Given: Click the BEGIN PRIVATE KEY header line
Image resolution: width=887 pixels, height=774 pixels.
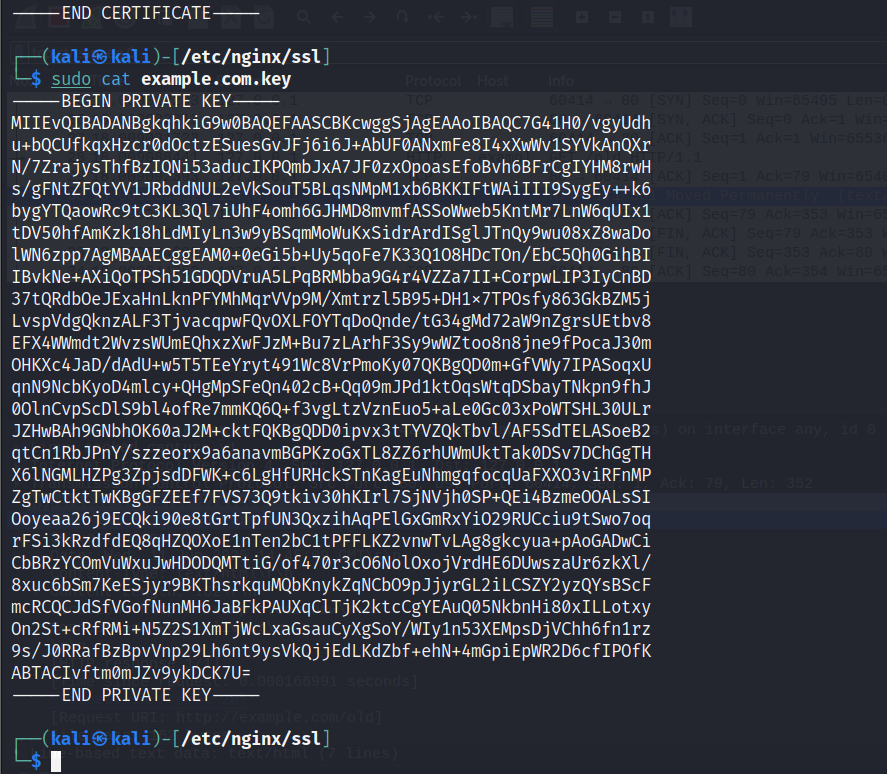Looking at the screenshot, I should pyautogui.click(x=146, y=101).
